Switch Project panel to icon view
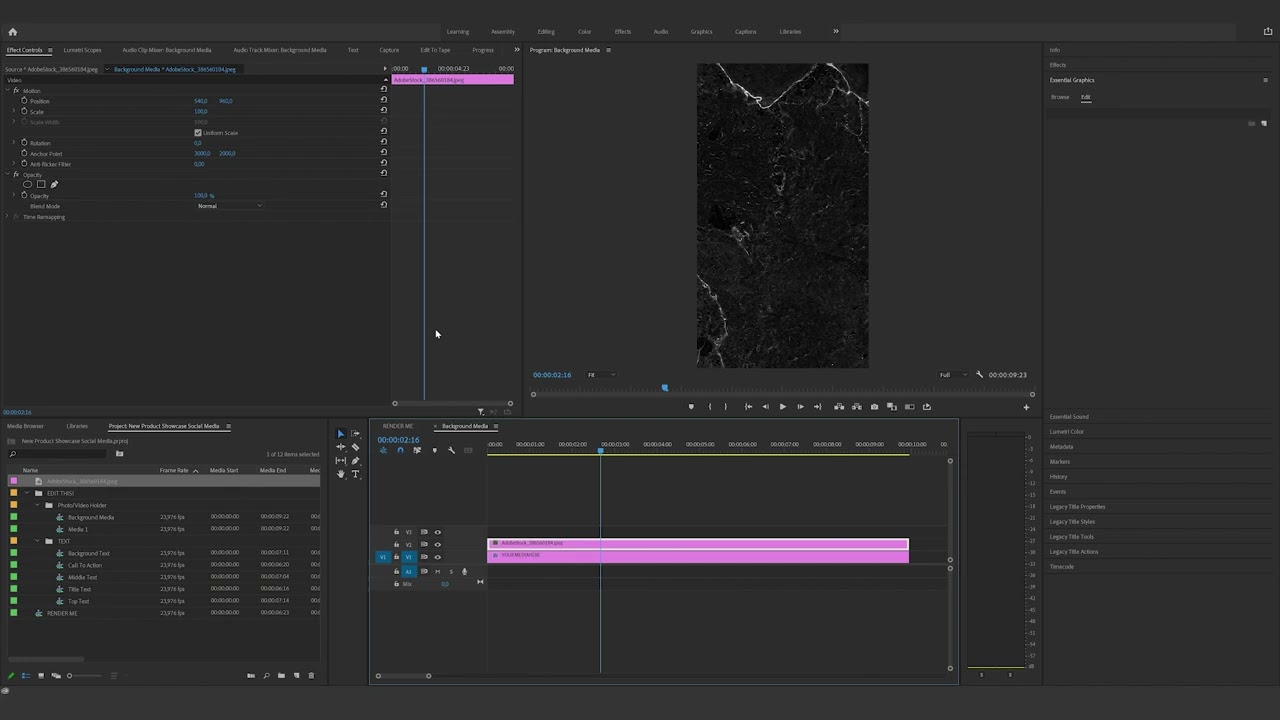Image resolution: width=1280 pixels, height=720 pixels. [x=41, y=676]
